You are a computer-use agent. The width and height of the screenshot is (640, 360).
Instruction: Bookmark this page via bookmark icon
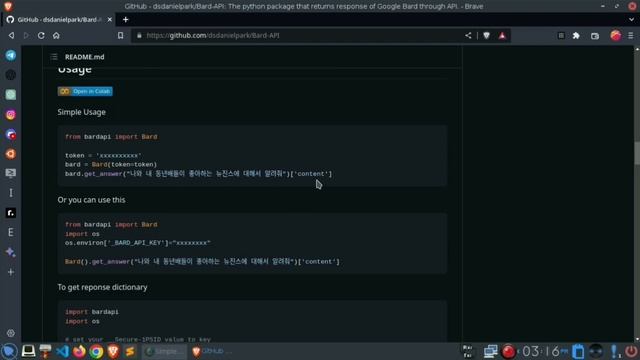tap(120, 36)
